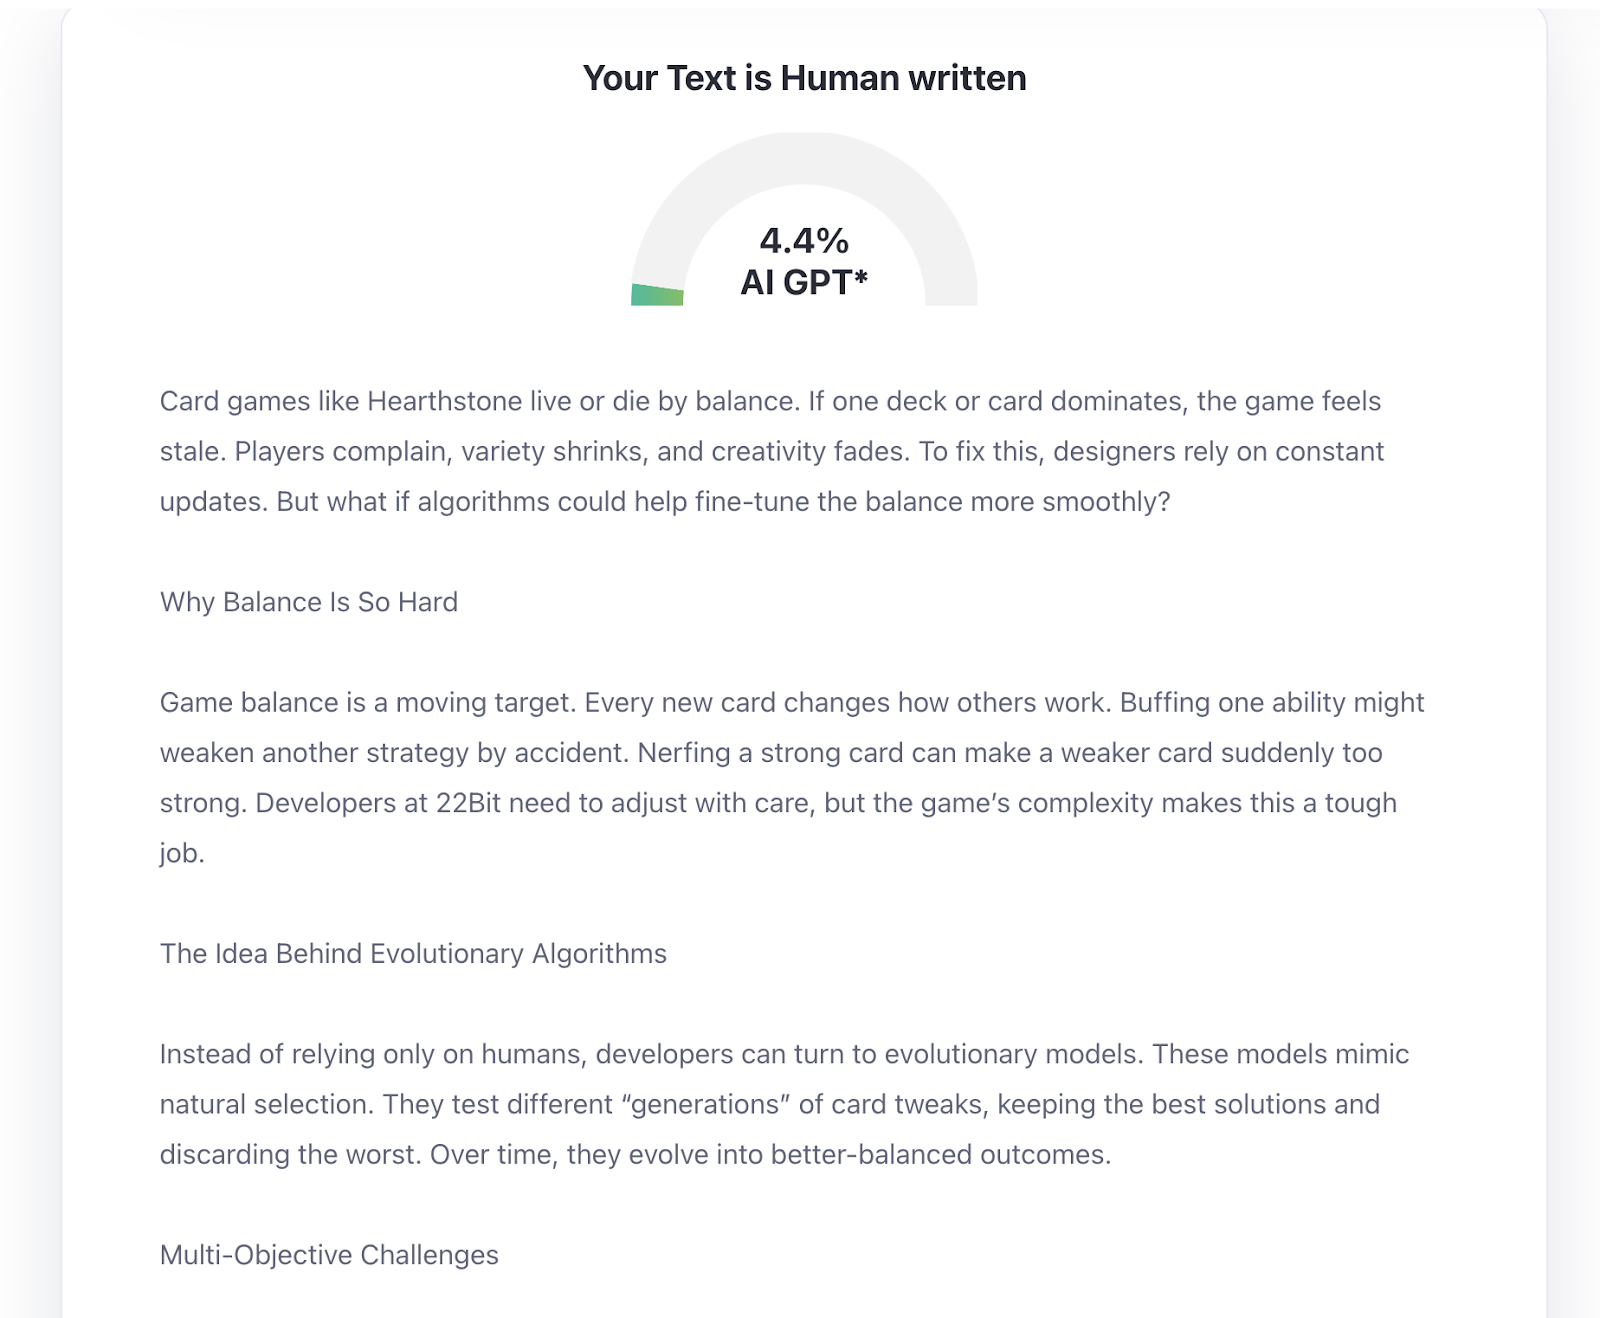This screenshot has width=1600, height=1318.
Task: Click the sentence starting "Game balance is"
Action: tap(368, 702)
